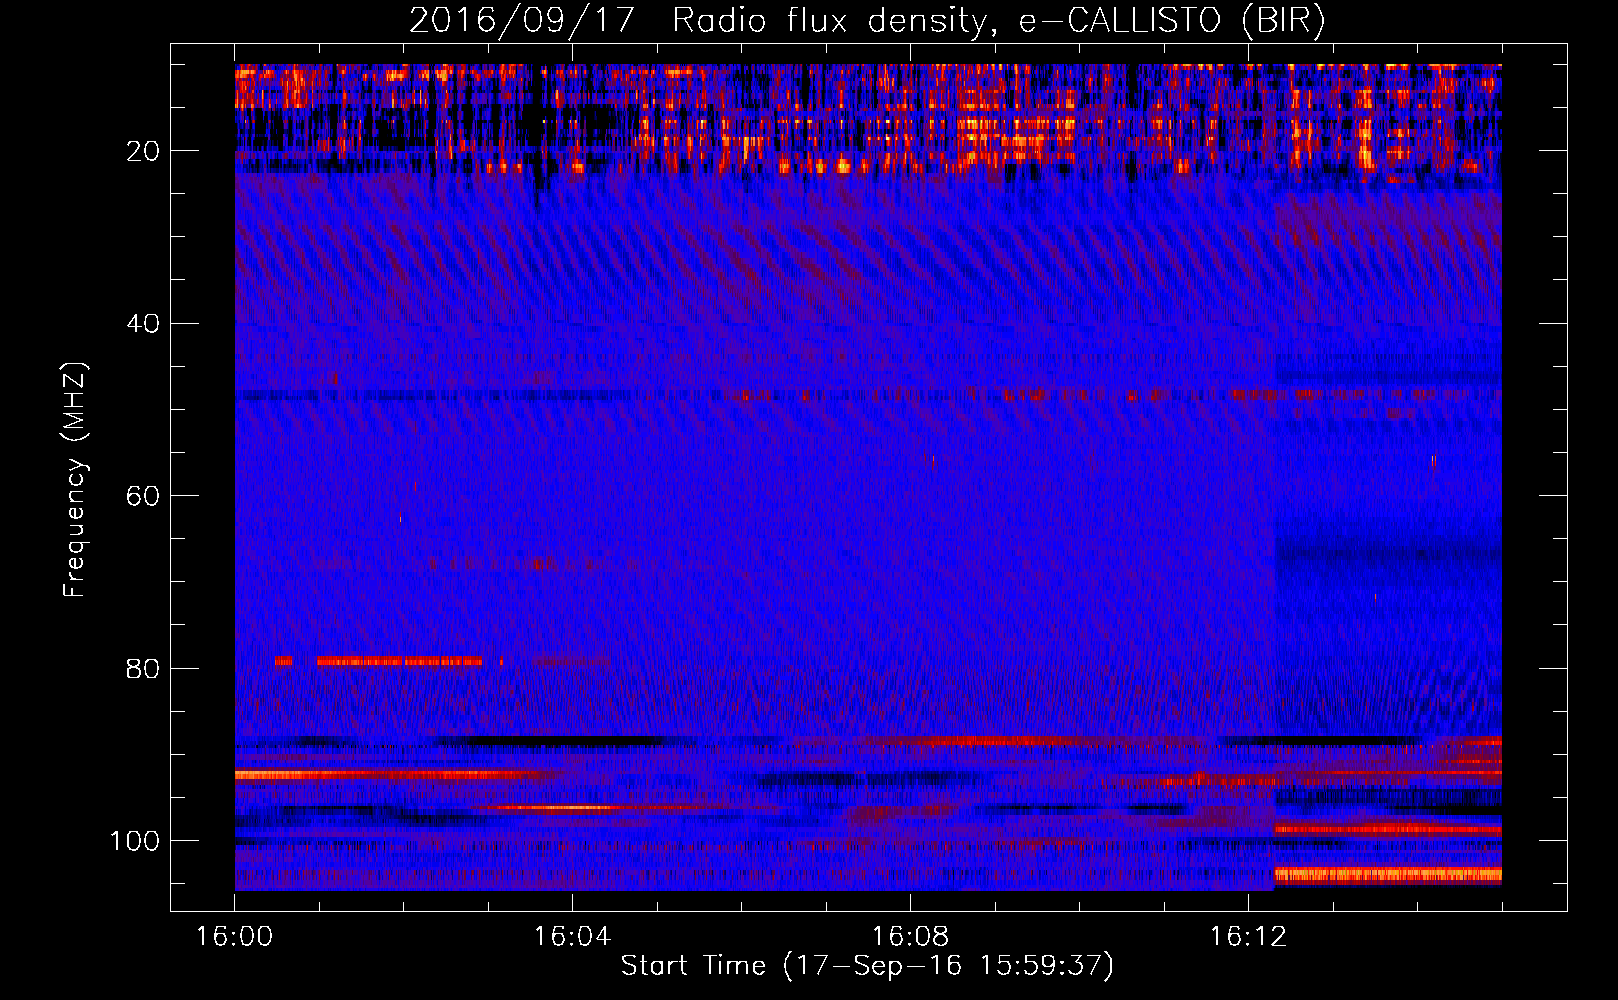1618x1000 pixels.
Task: Click the 16:04 time tick label
Action: point(572,937)
